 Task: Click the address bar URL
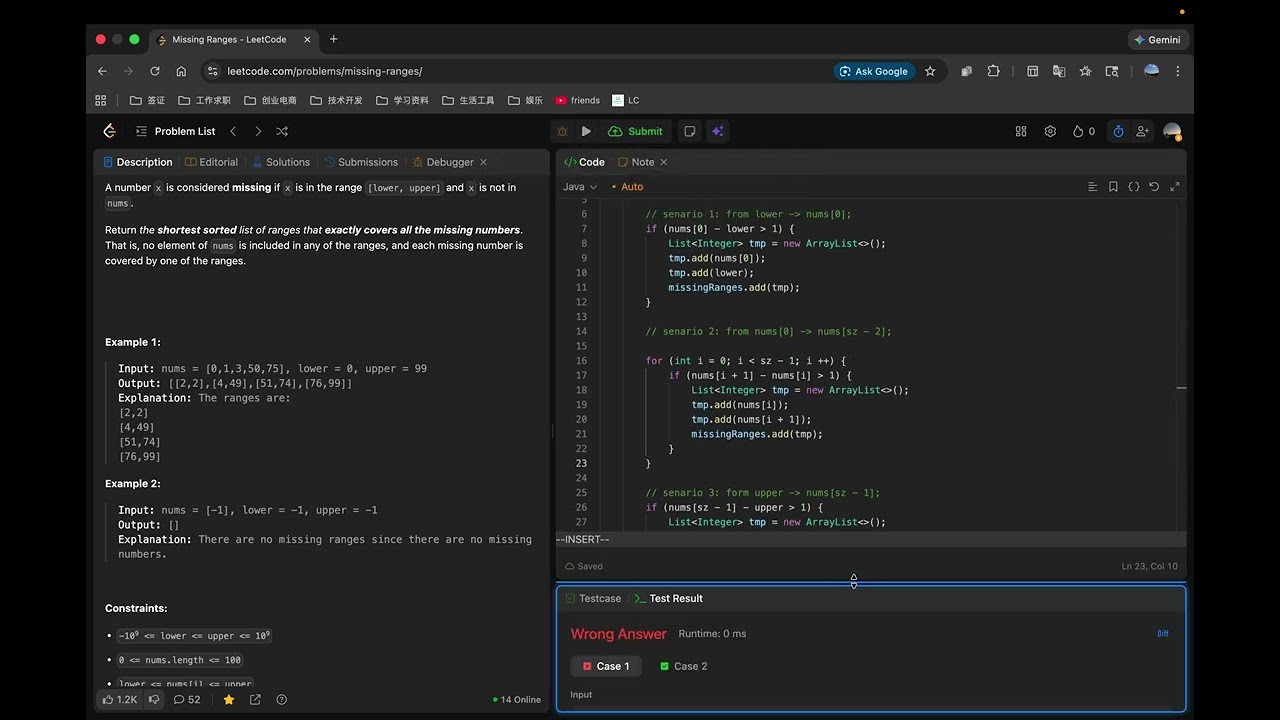click(x=325, y=71)
